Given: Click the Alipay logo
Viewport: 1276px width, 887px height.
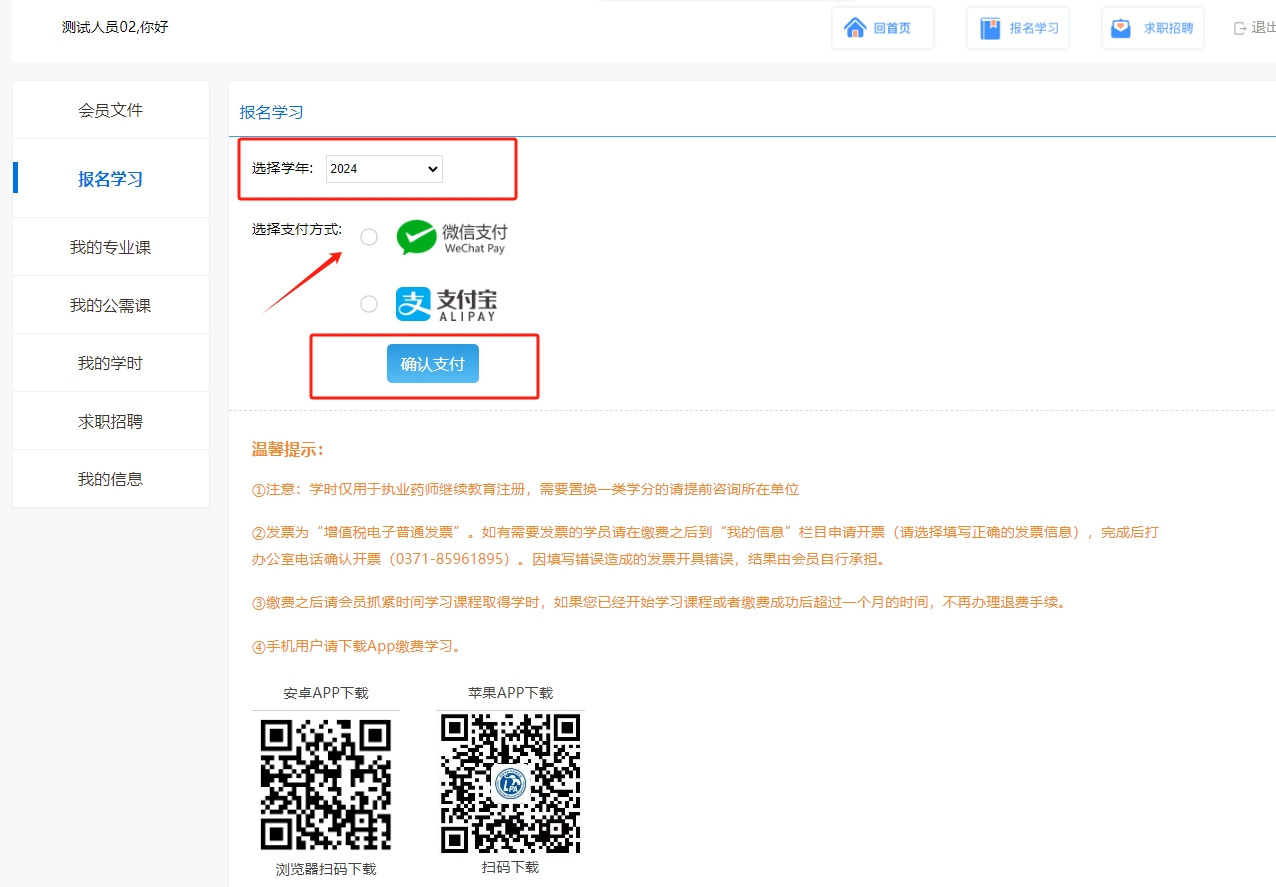Looking at the screenshot, I should click(x=446, y=304).
